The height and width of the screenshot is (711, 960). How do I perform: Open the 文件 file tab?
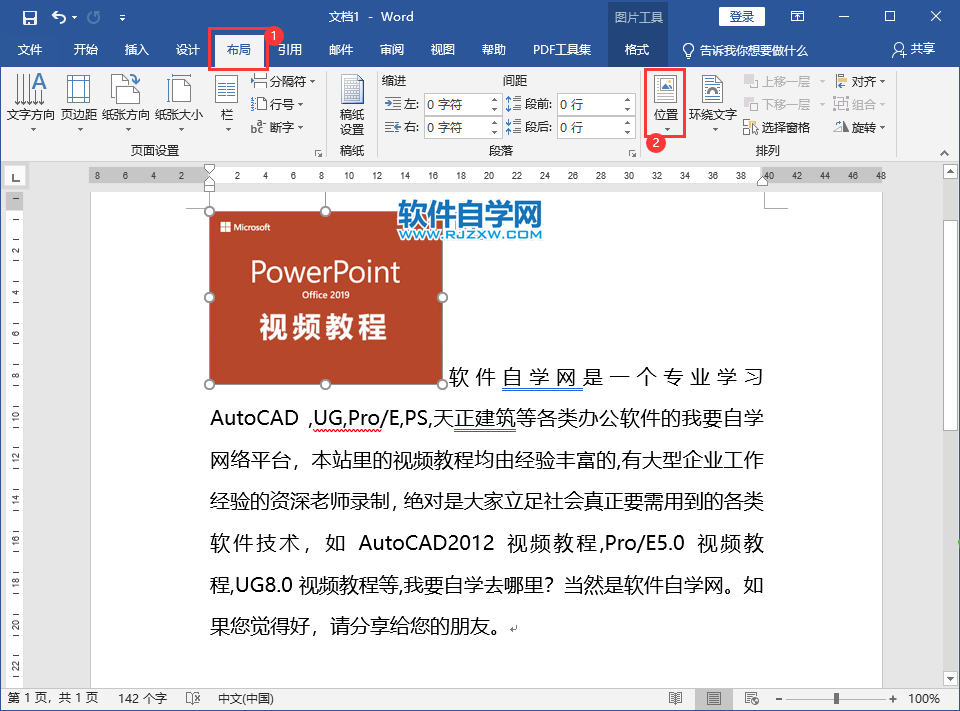click(29, 50)
